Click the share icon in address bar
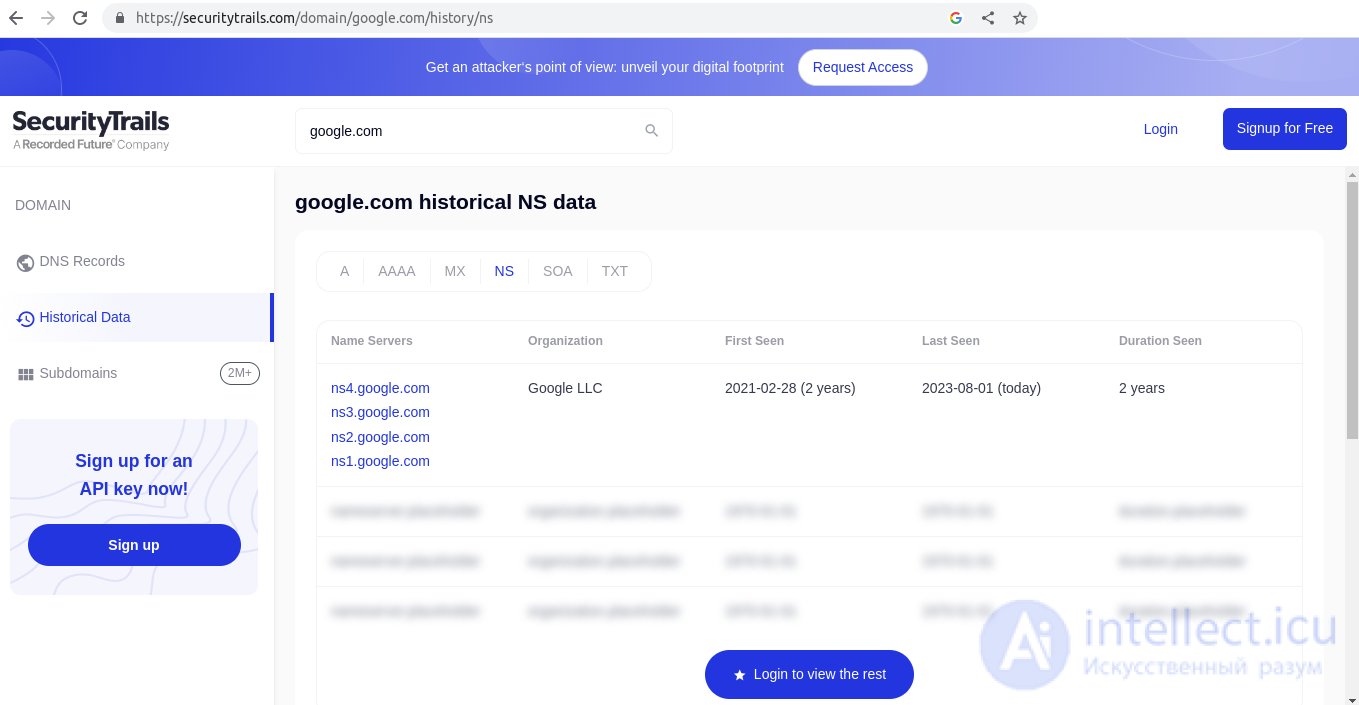 click(988, 18)
